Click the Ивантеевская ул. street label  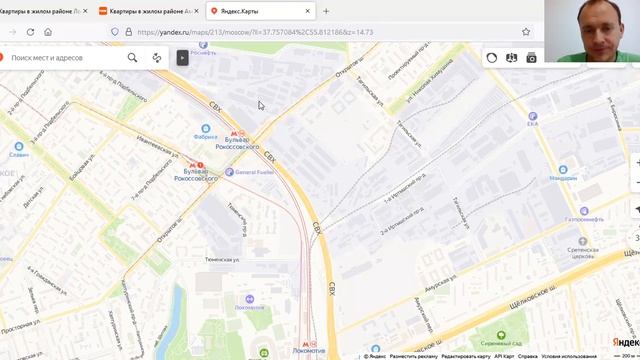[158, 147]
